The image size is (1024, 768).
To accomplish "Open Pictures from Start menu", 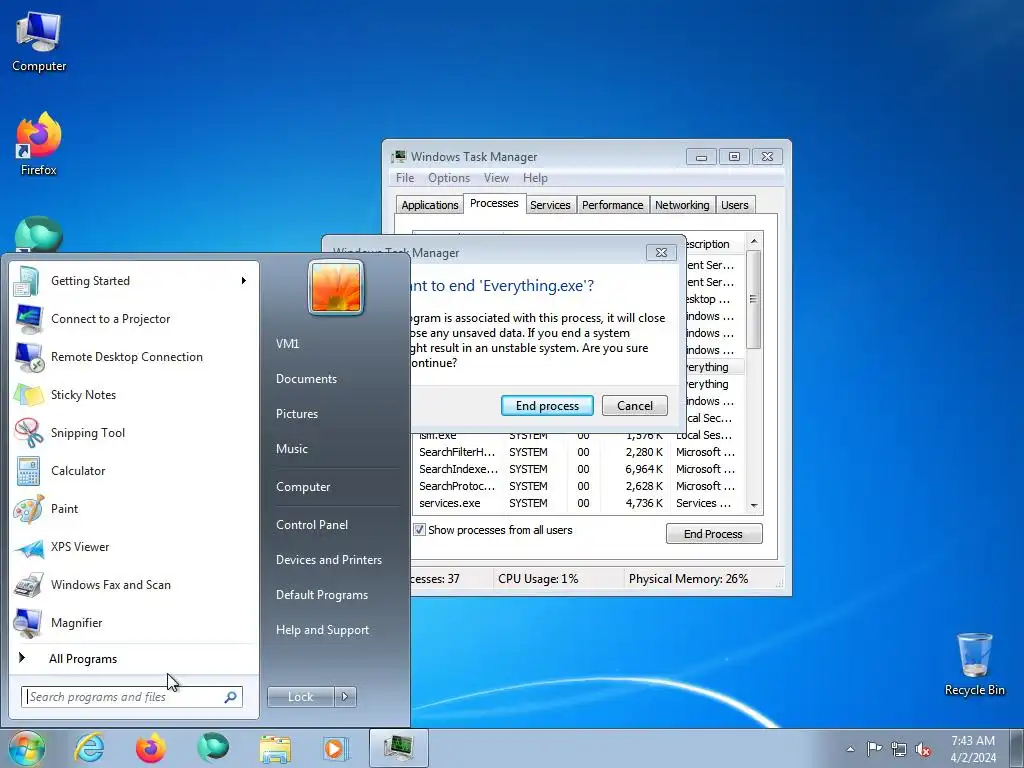I will pos(297,414).
